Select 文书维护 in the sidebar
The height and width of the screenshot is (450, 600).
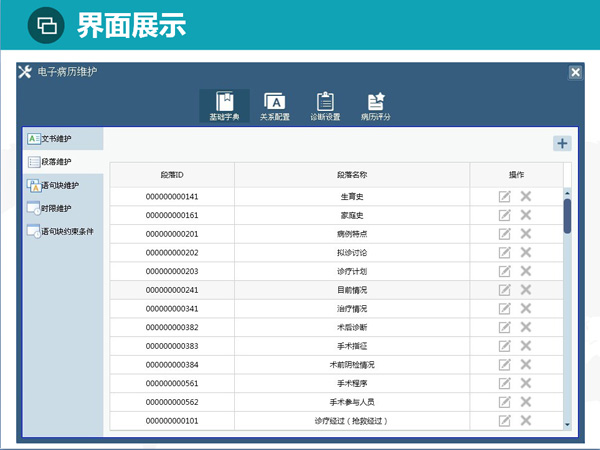(63, 139)
